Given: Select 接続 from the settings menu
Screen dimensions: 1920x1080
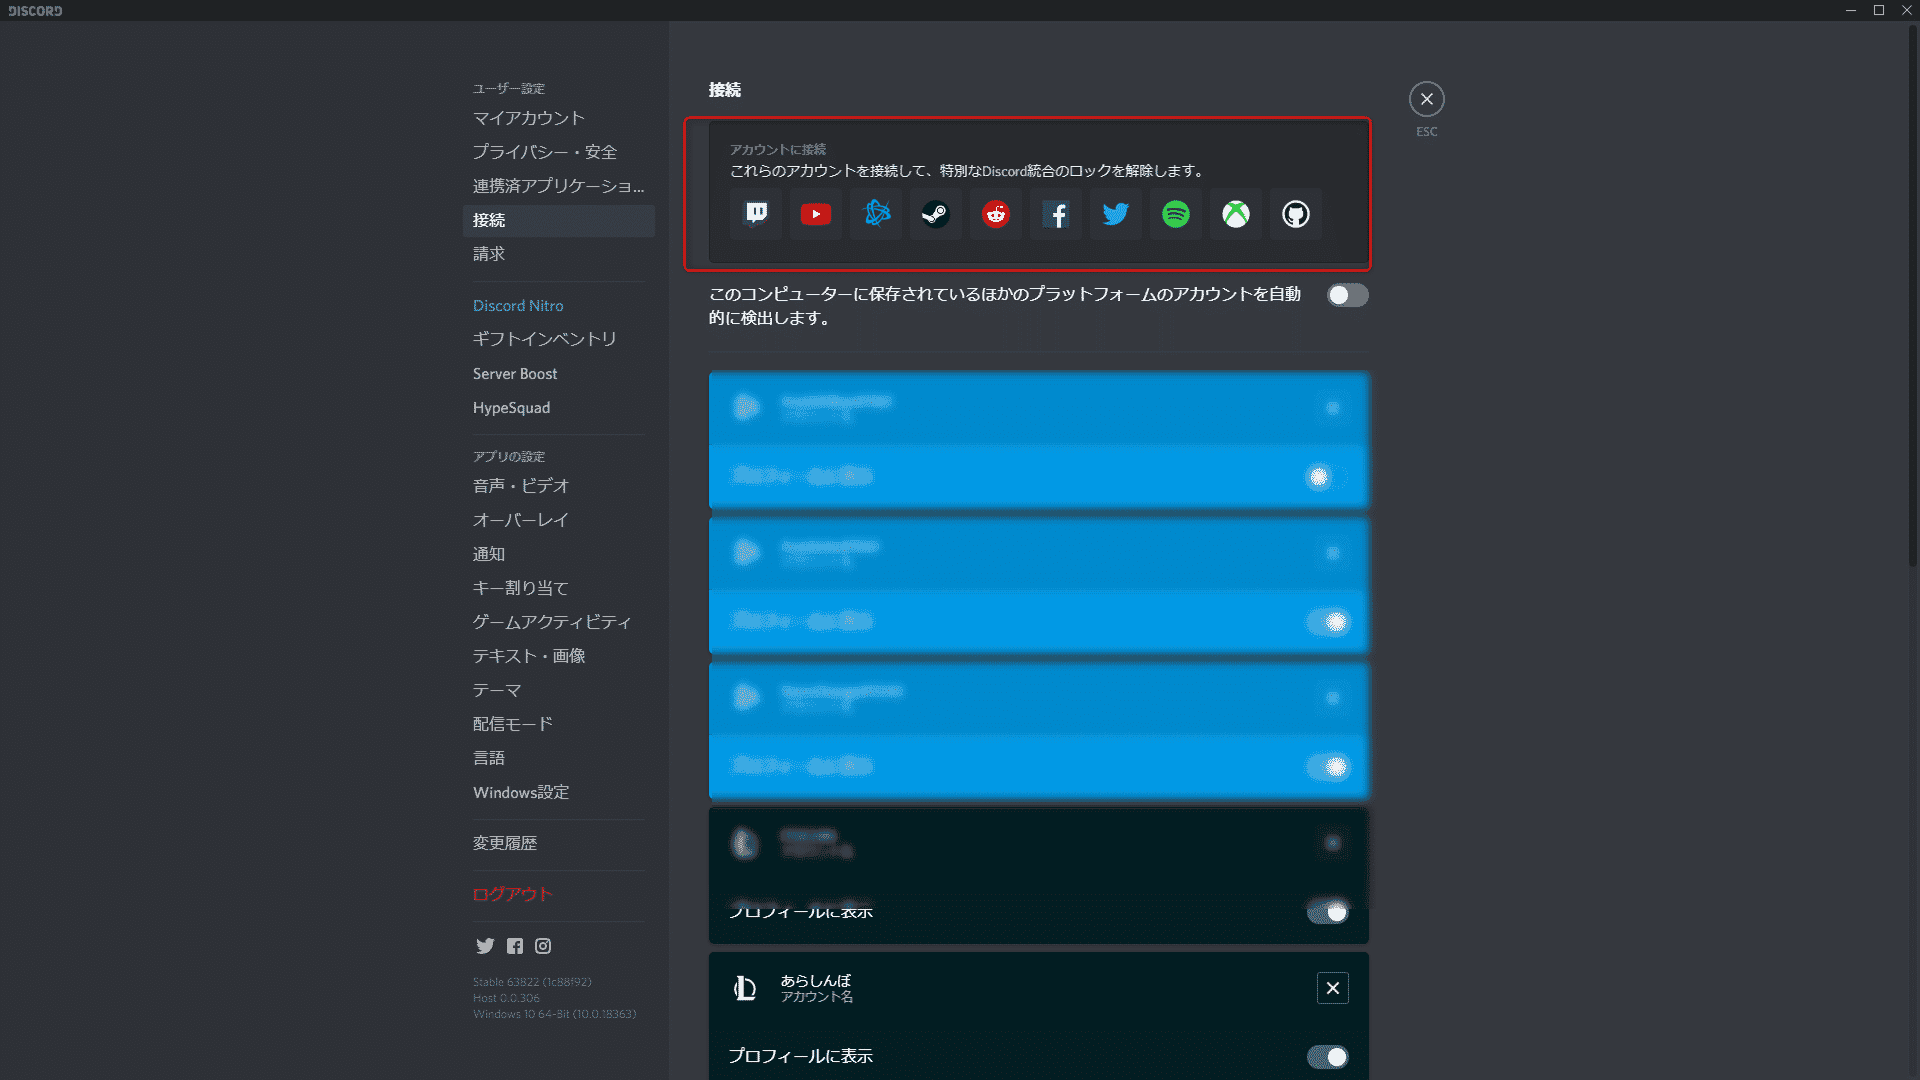Looking at the screenshot, I should (491, 219).
